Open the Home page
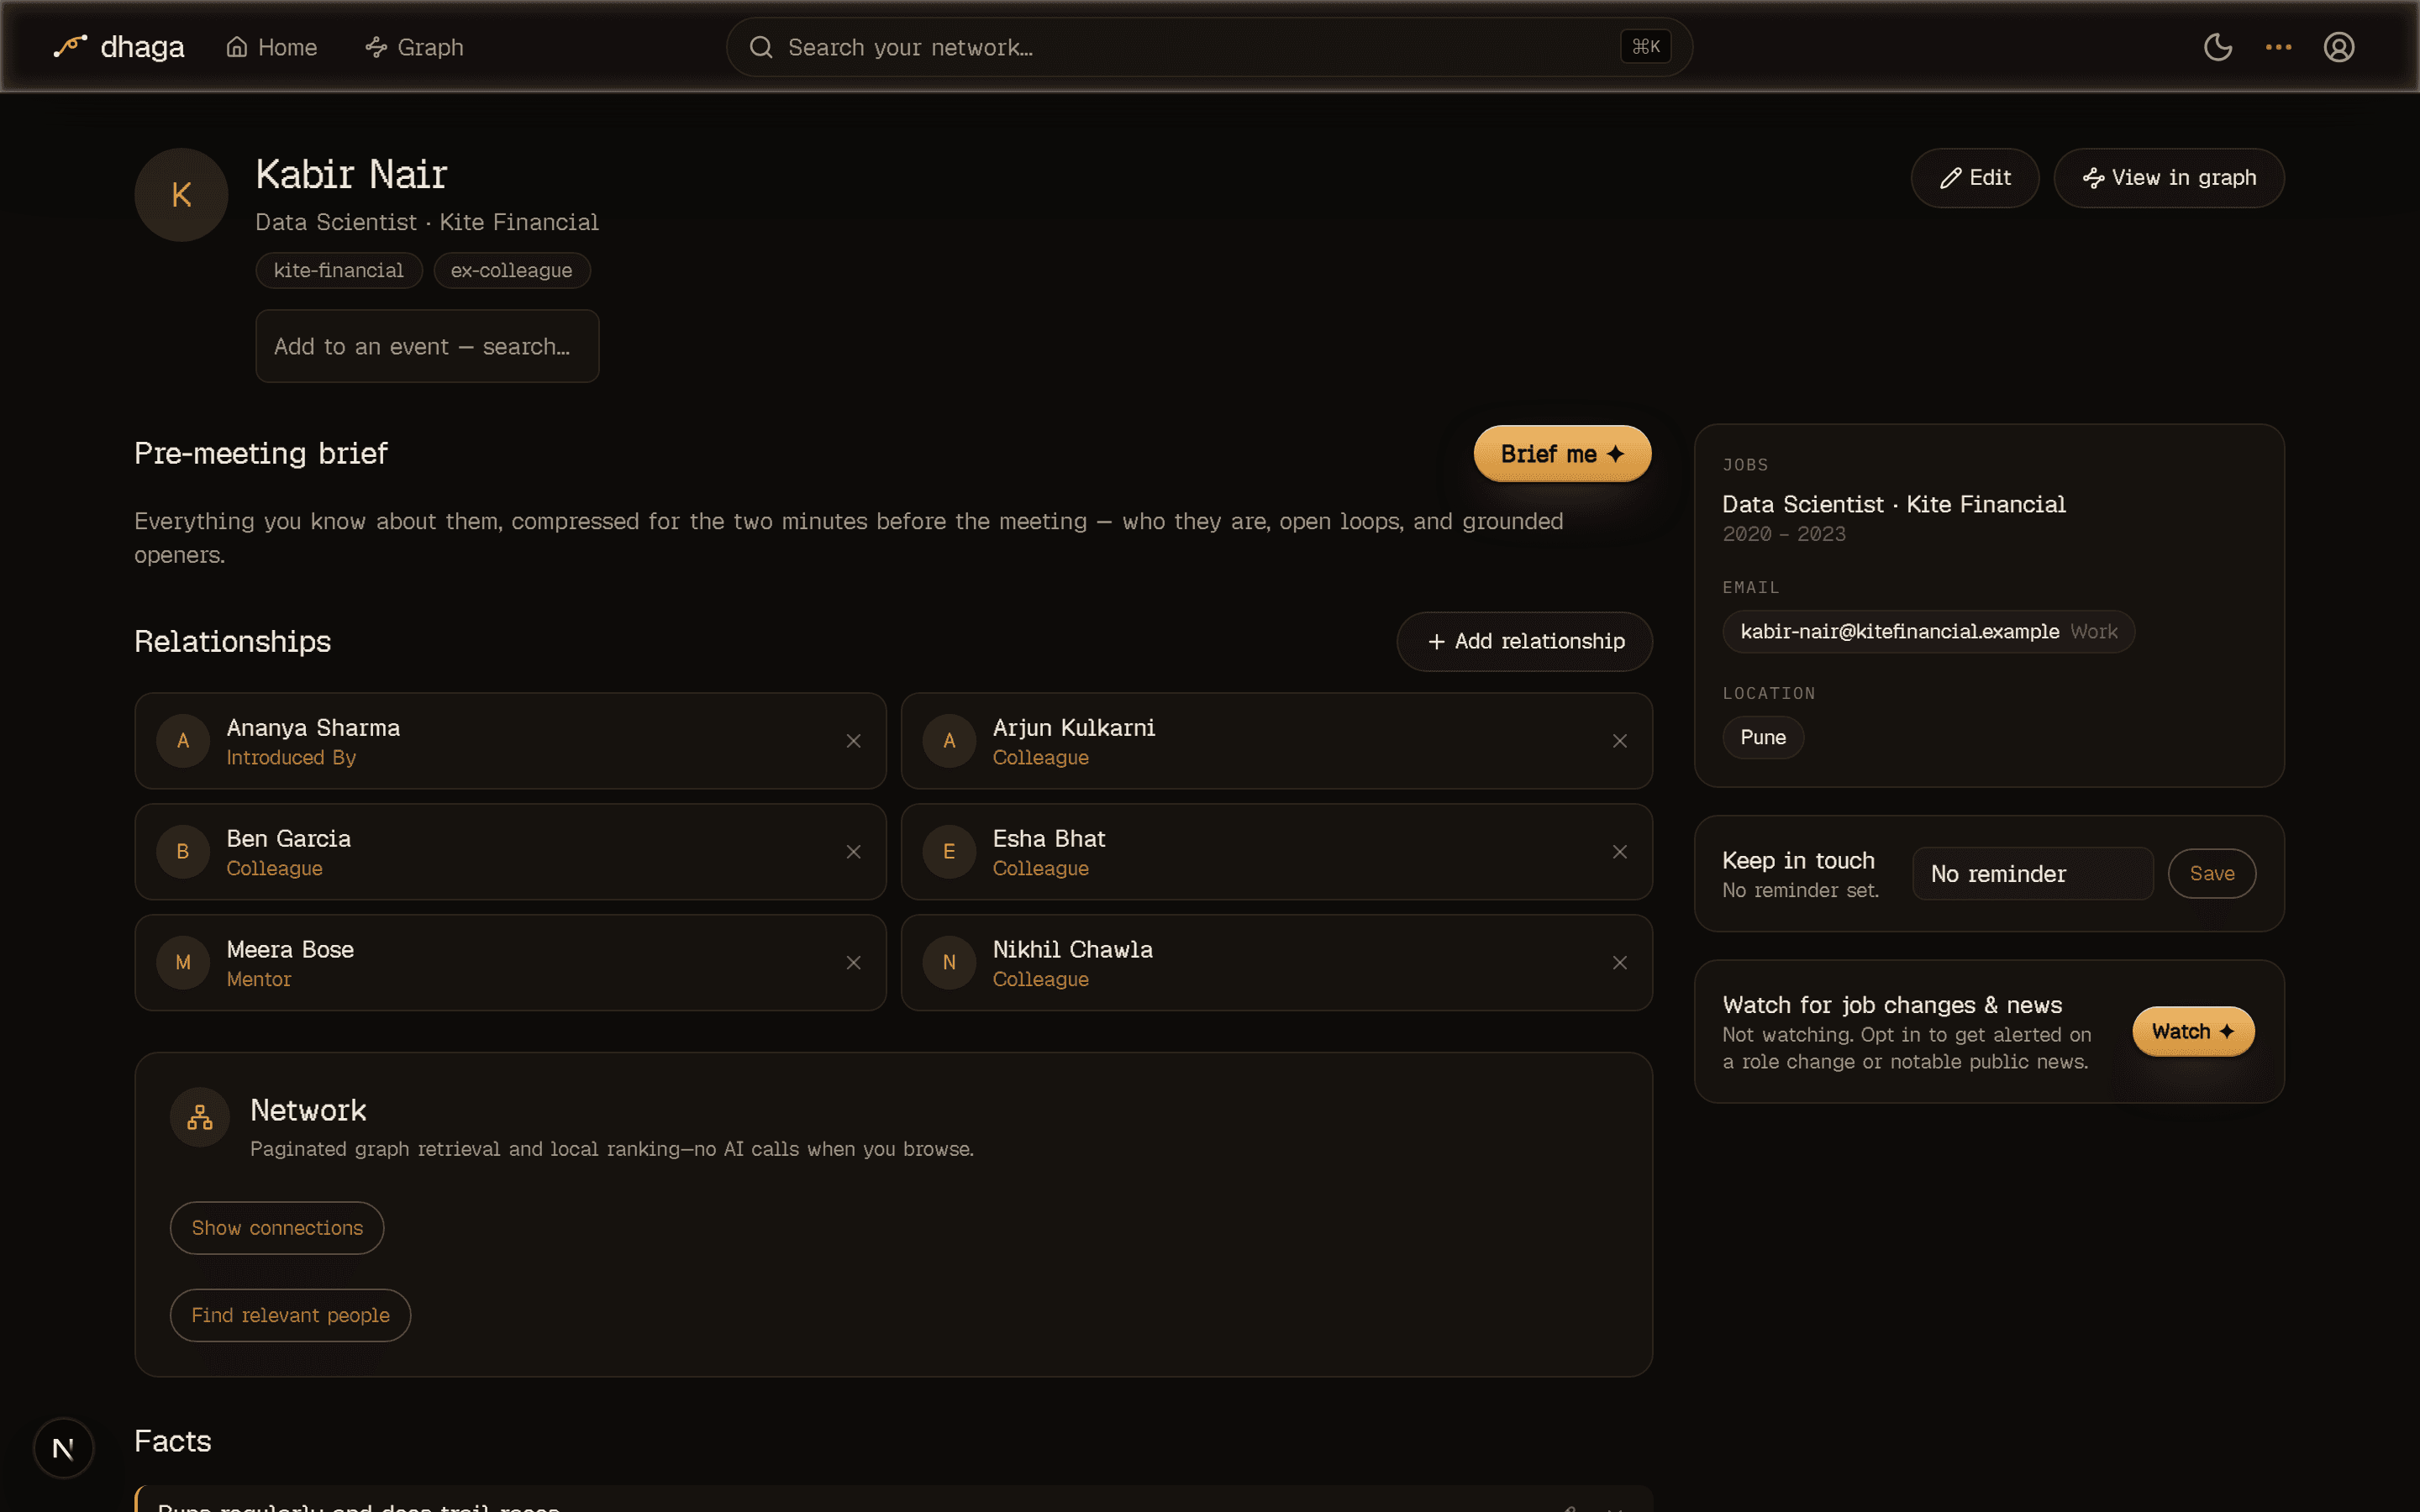This screenshot has height=1512, width=2420. [272, 47]
